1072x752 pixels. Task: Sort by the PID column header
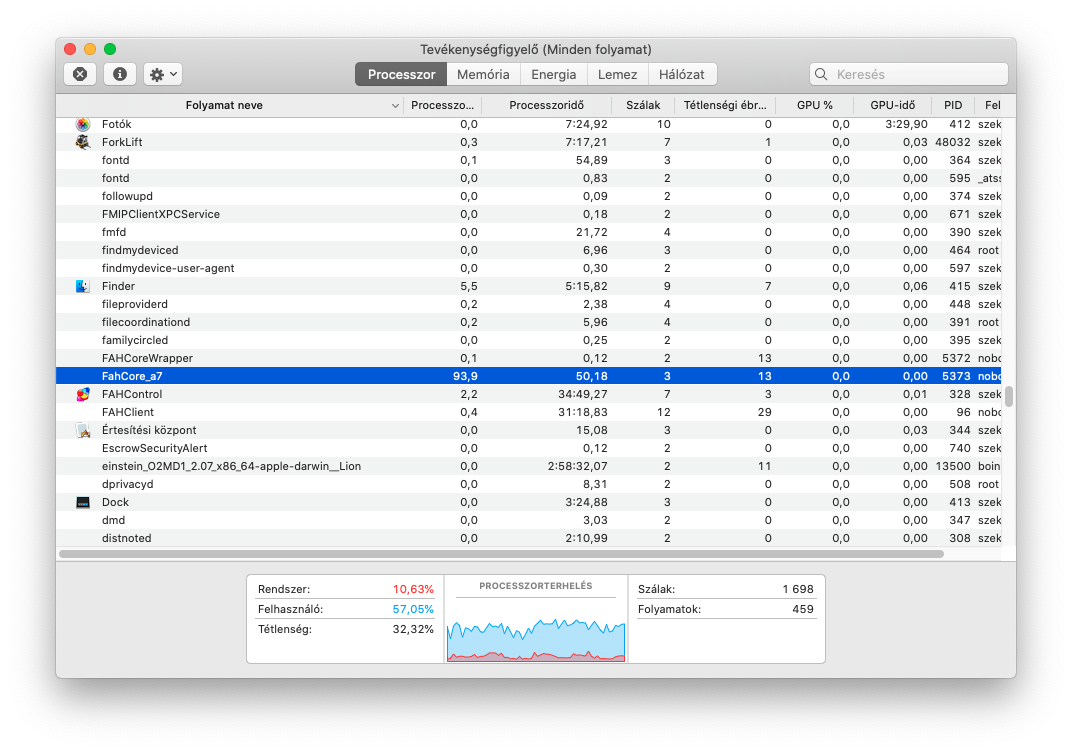(953, 105)
